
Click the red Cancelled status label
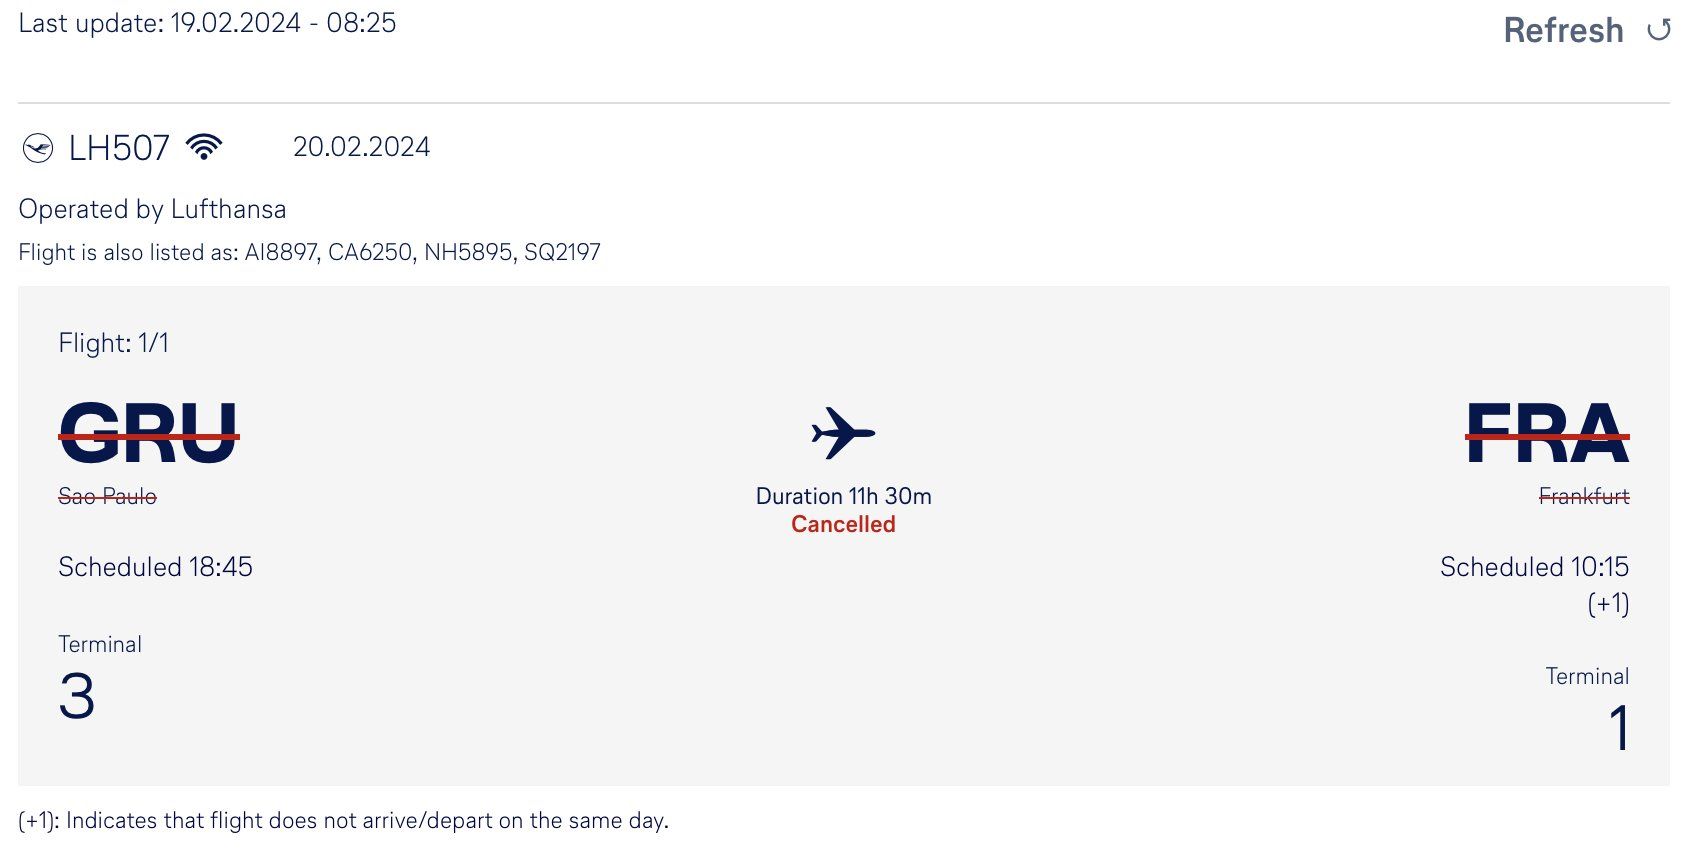843,524
